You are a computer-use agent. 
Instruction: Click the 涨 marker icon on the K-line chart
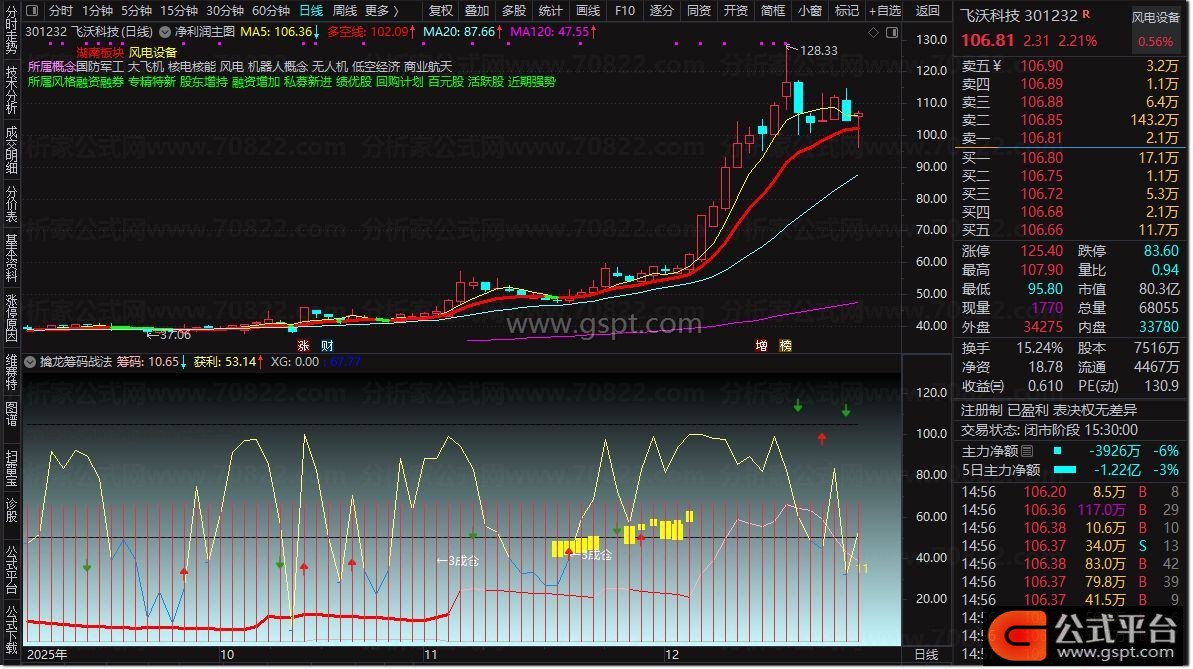point(300,345)
